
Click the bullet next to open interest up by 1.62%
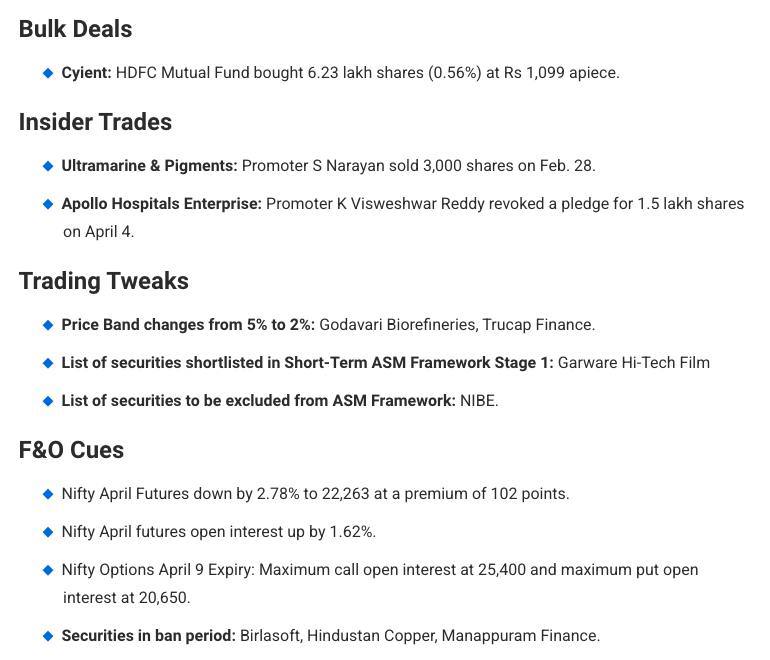(x=48, y=532)
